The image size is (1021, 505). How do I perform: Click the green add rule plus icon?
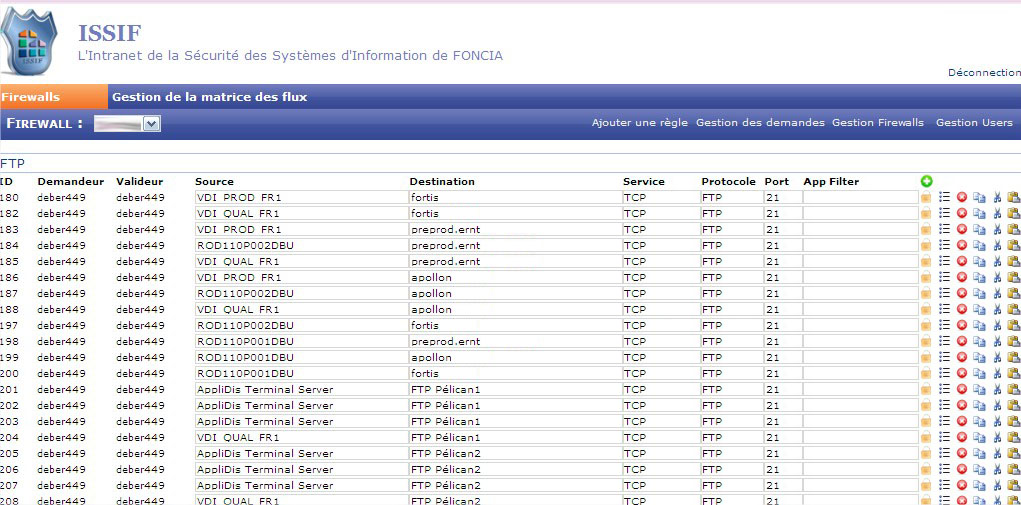(x=926, y=181)
